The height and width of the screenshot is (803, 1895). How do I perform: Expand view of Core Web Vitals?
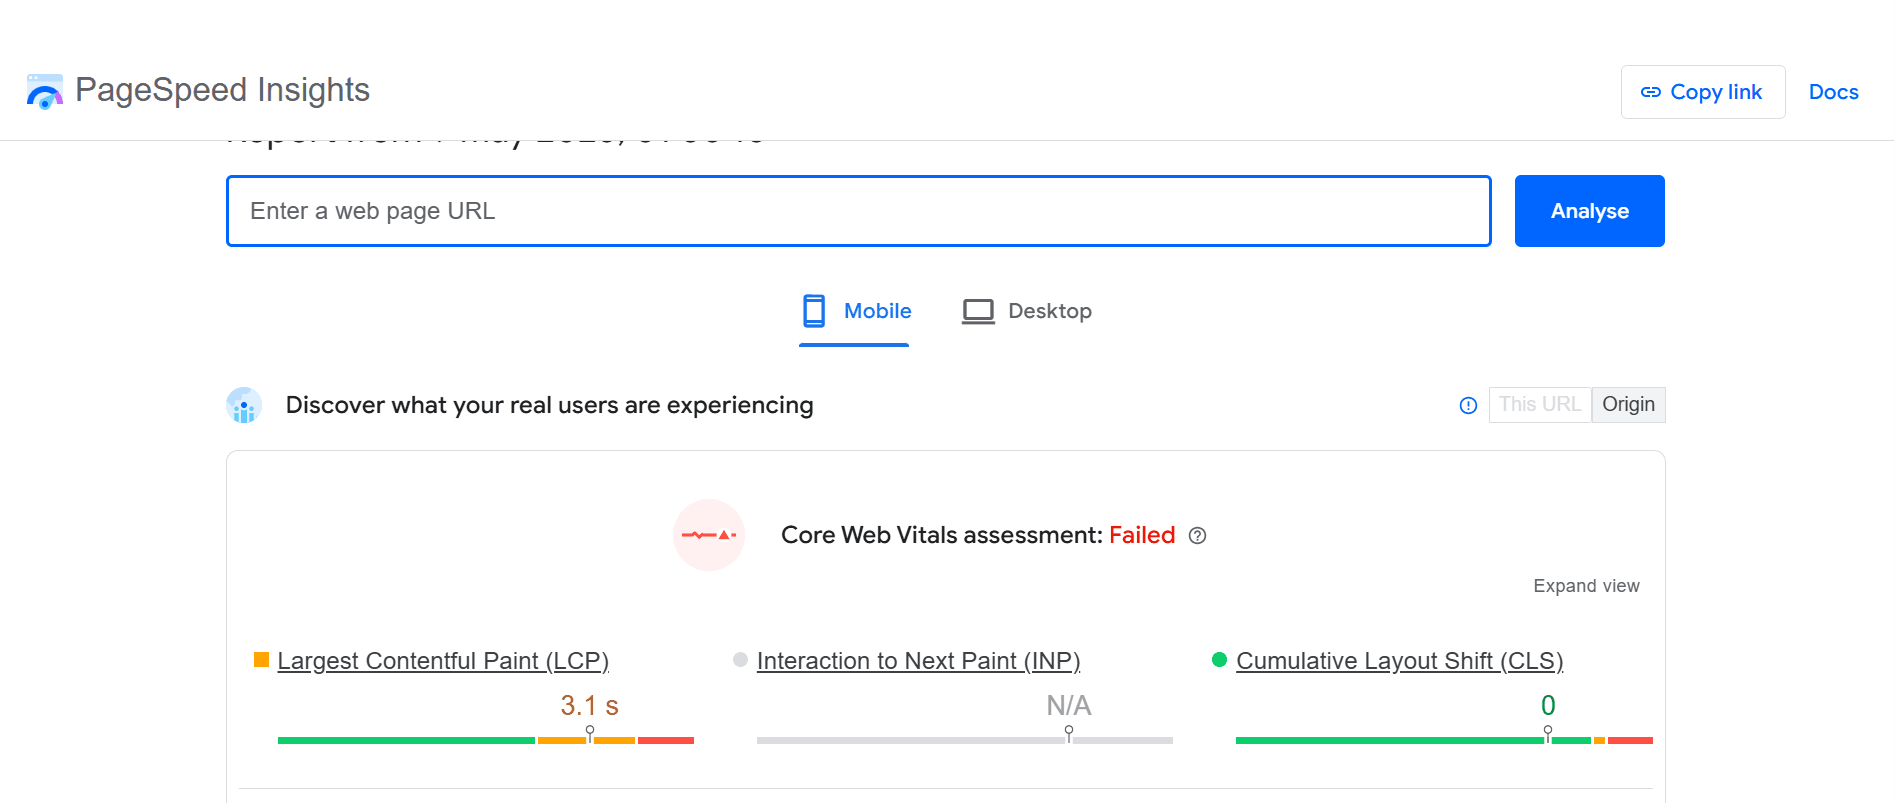1586,586
